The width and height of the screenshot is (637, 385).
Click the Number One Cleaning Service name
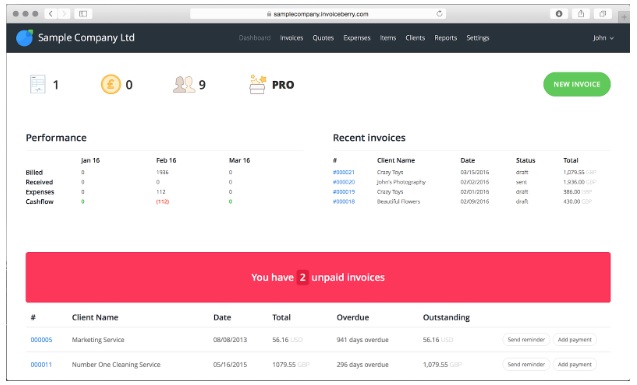click(116, 364)
